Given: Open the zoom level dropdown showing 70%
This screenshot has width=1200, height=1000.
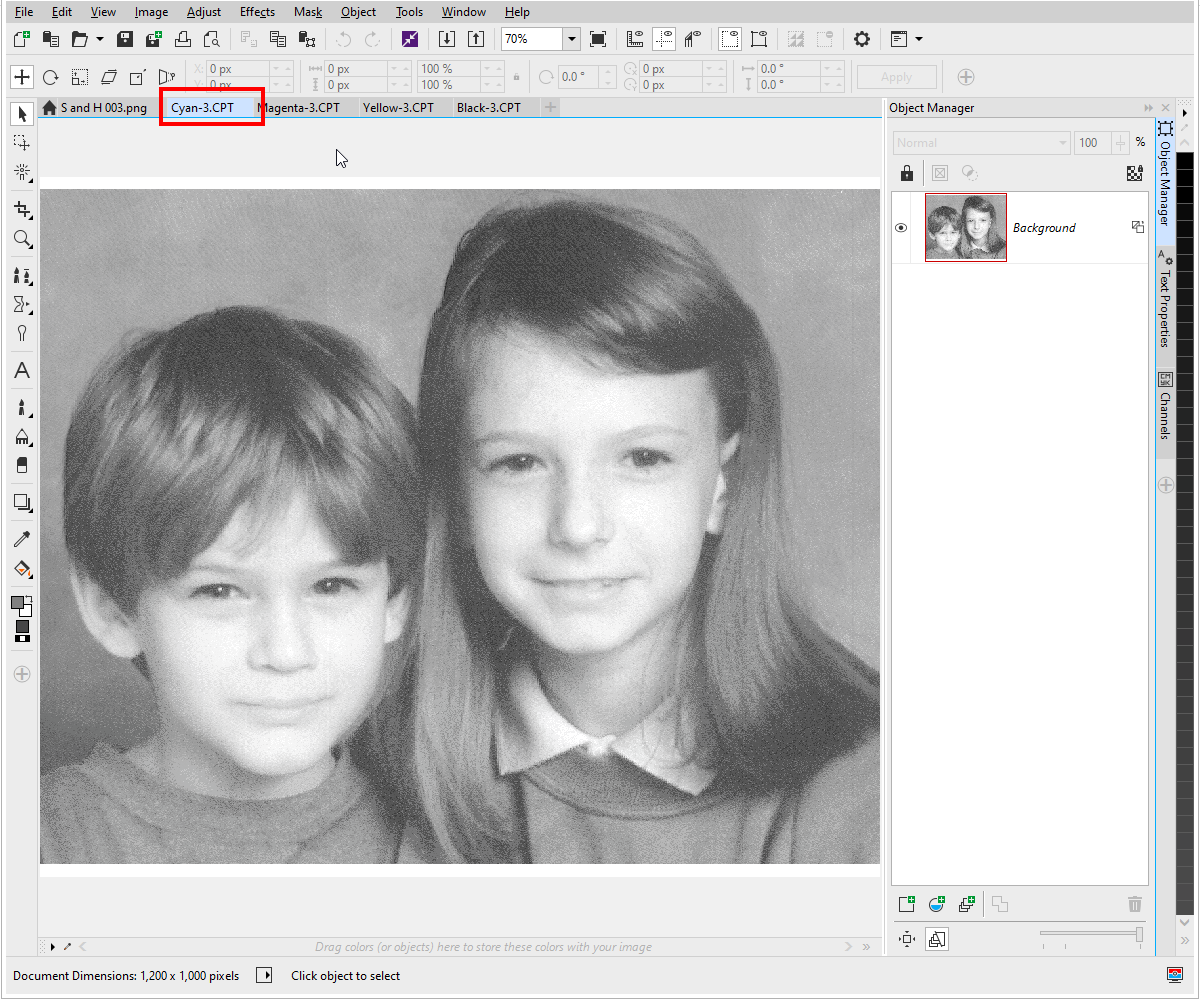Looking at the screenshot, I should [572, 38].
